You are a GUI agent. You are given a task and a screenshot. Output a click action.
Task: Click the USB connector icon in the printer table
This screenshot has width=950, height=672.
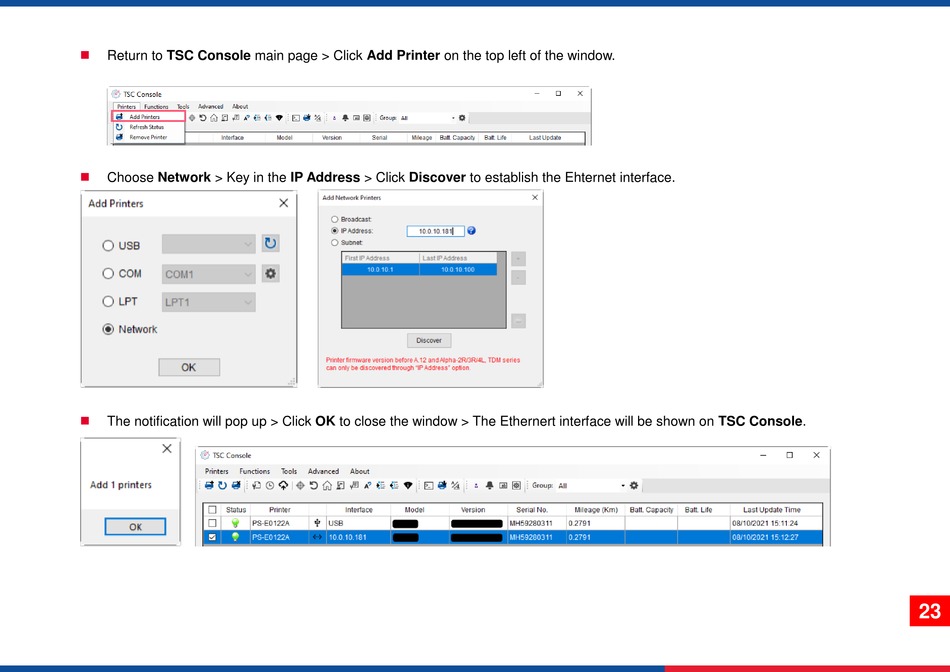point(317,523)
